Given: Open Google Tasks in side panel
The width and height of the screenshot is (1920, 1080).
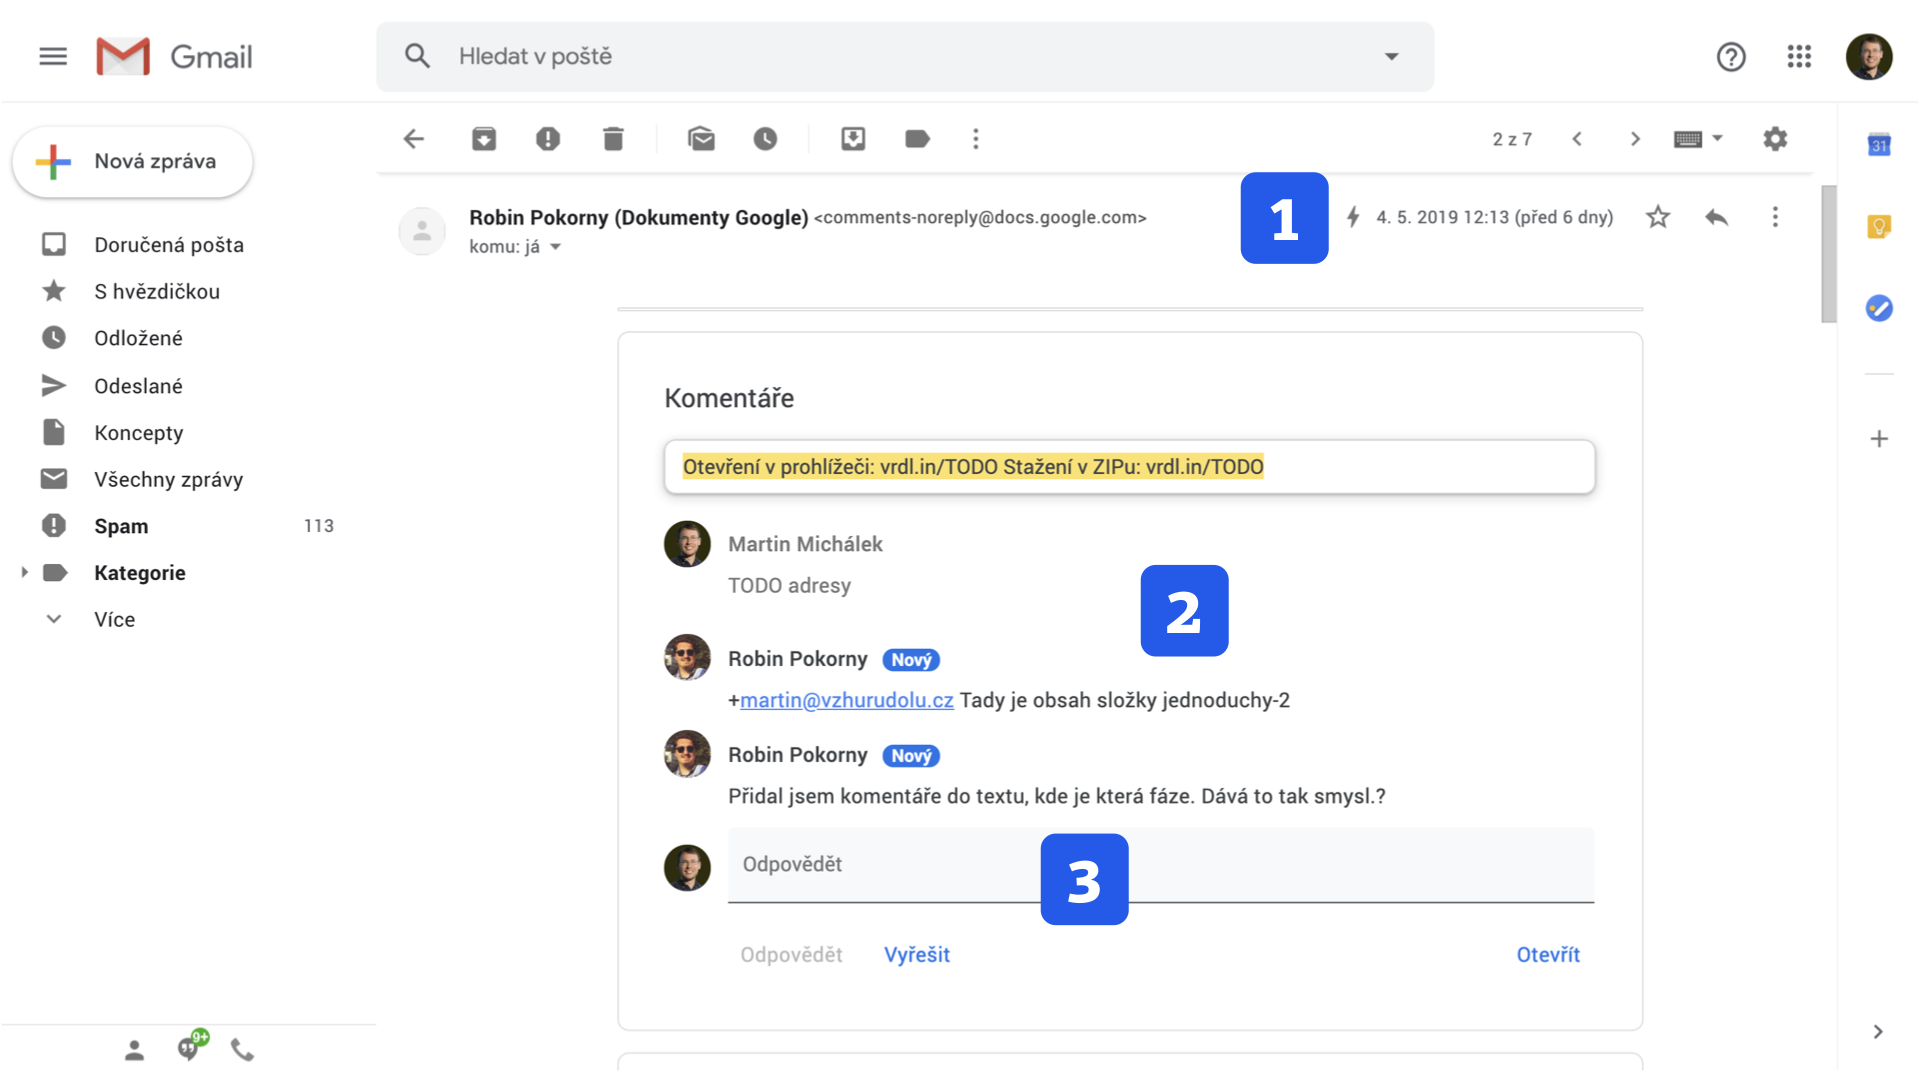Looking at the screenshot, I should [1879, 308].
